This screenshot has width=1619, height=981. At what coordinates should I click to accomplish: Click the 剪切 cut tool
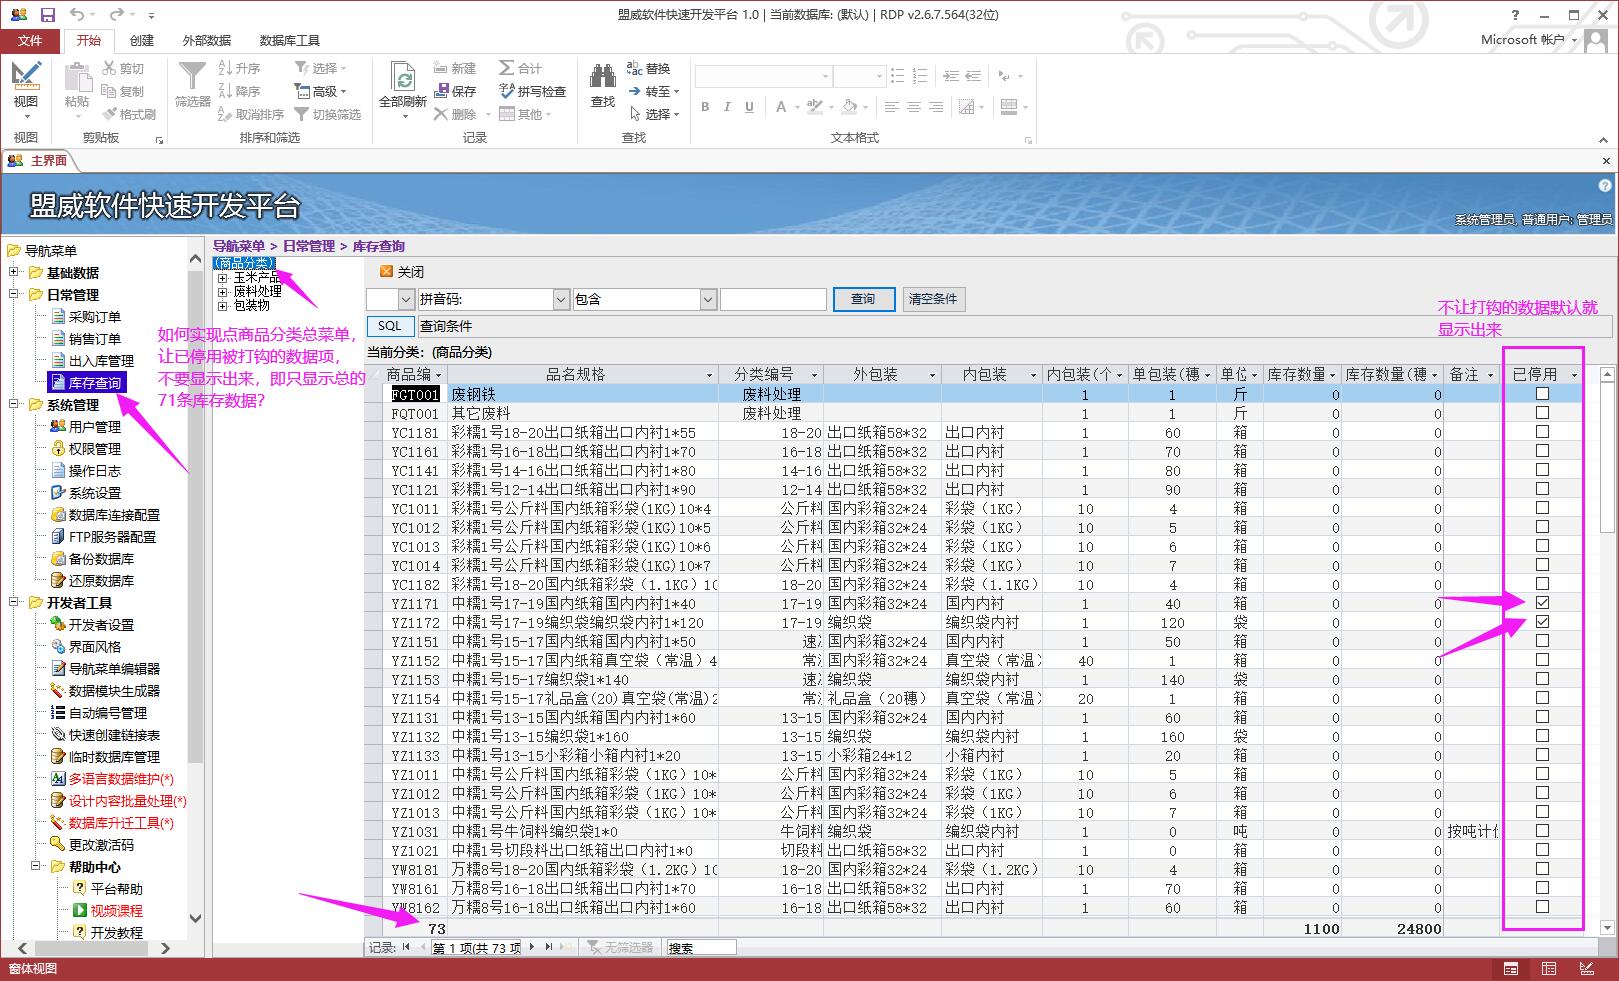[x=123, y=68]
